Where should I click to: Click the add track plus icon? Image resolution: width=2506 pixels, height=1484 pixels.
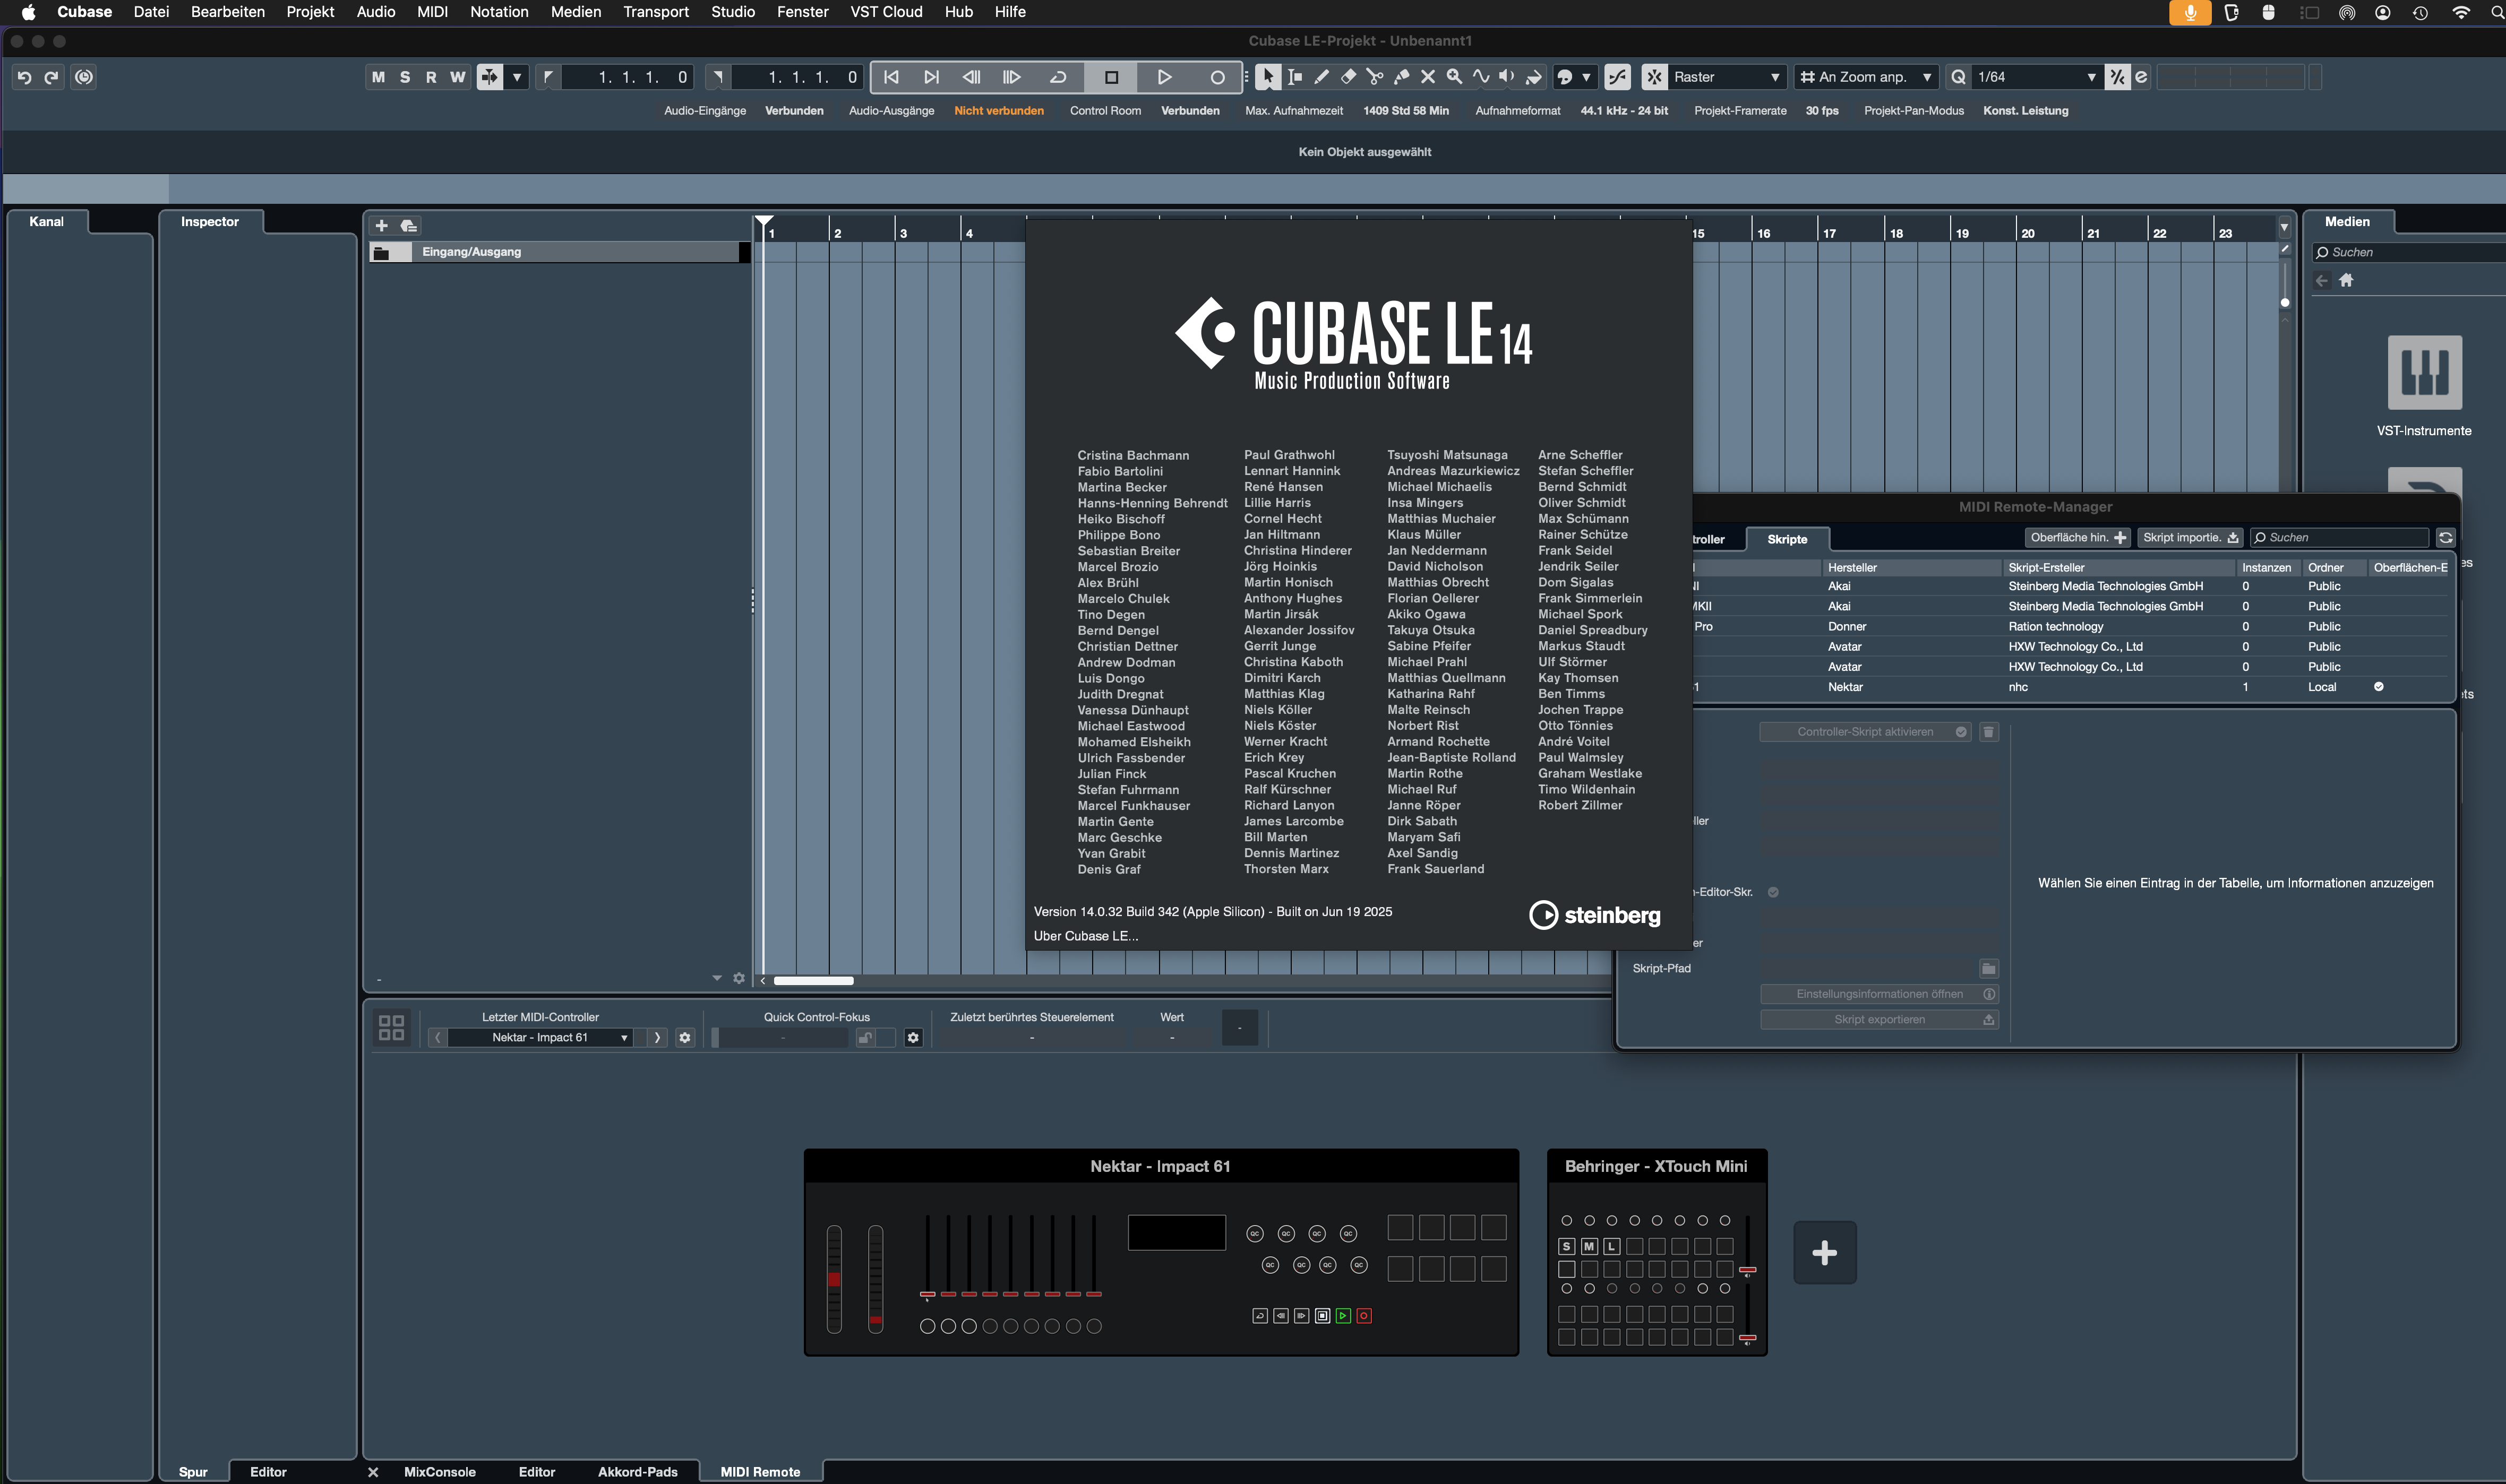(x=381, y=226)
